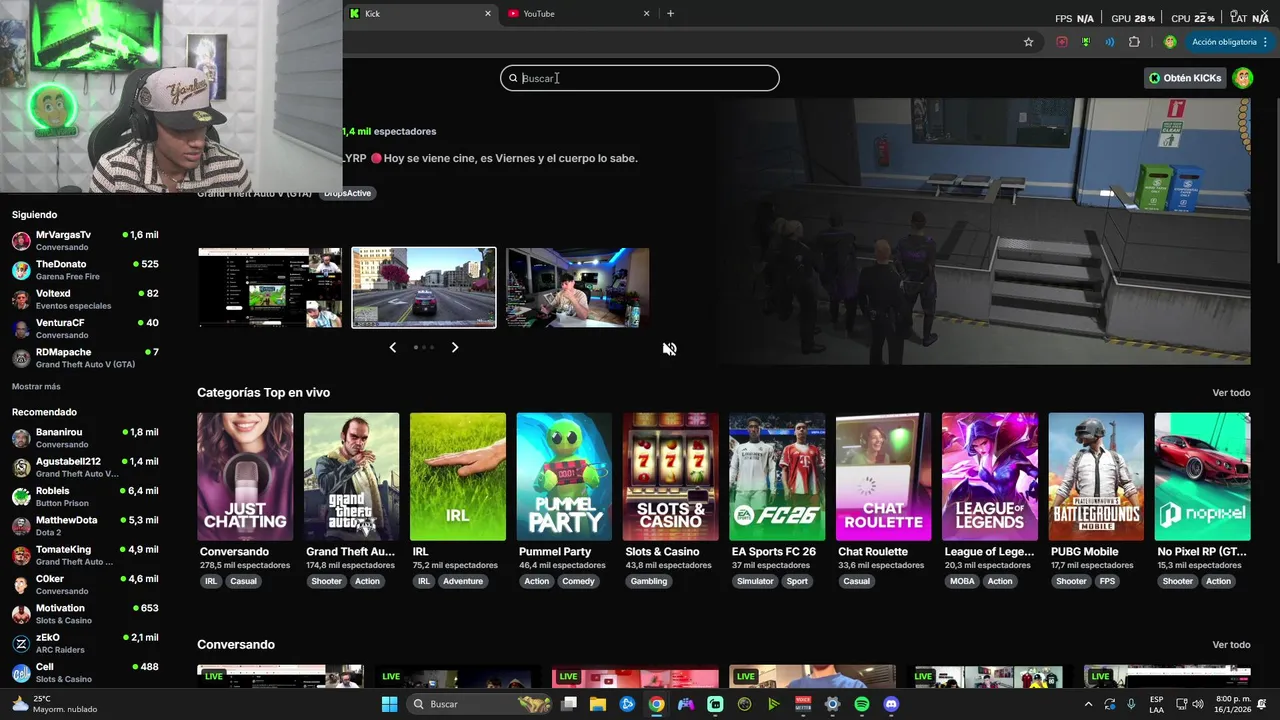Open zEkO recommended channel

coord(85,643)
